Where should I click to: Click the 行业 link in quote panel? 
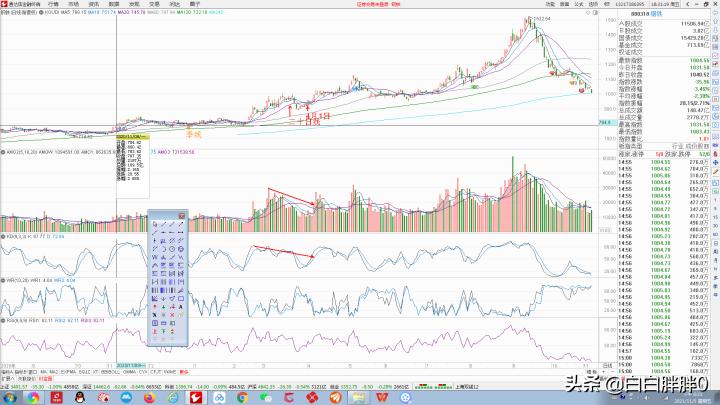click(677, 146)
